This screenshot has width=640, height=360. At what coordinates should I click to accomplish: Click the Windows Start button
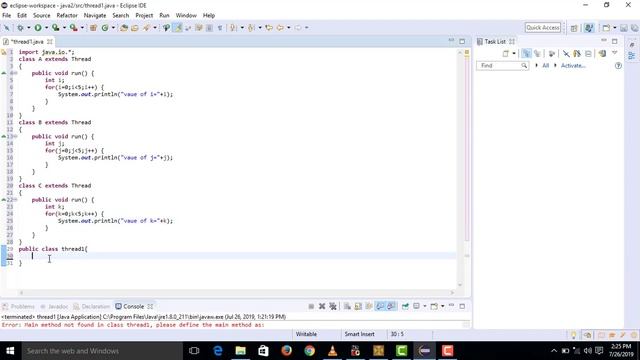(x=11, y=351)
